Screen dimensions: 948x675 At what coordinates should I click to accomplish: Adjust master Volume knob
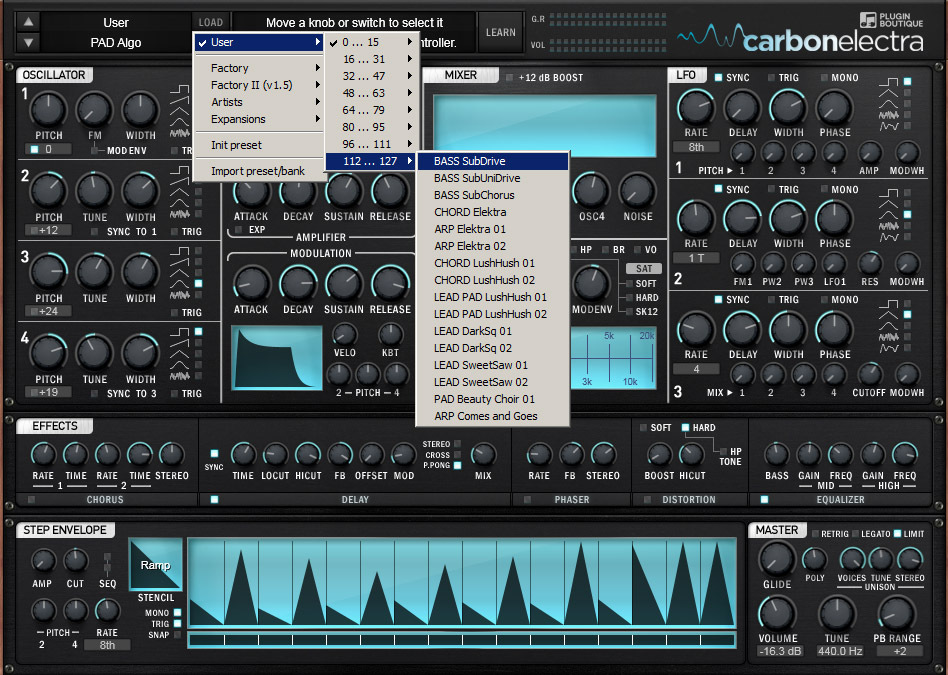click(777, 613)
